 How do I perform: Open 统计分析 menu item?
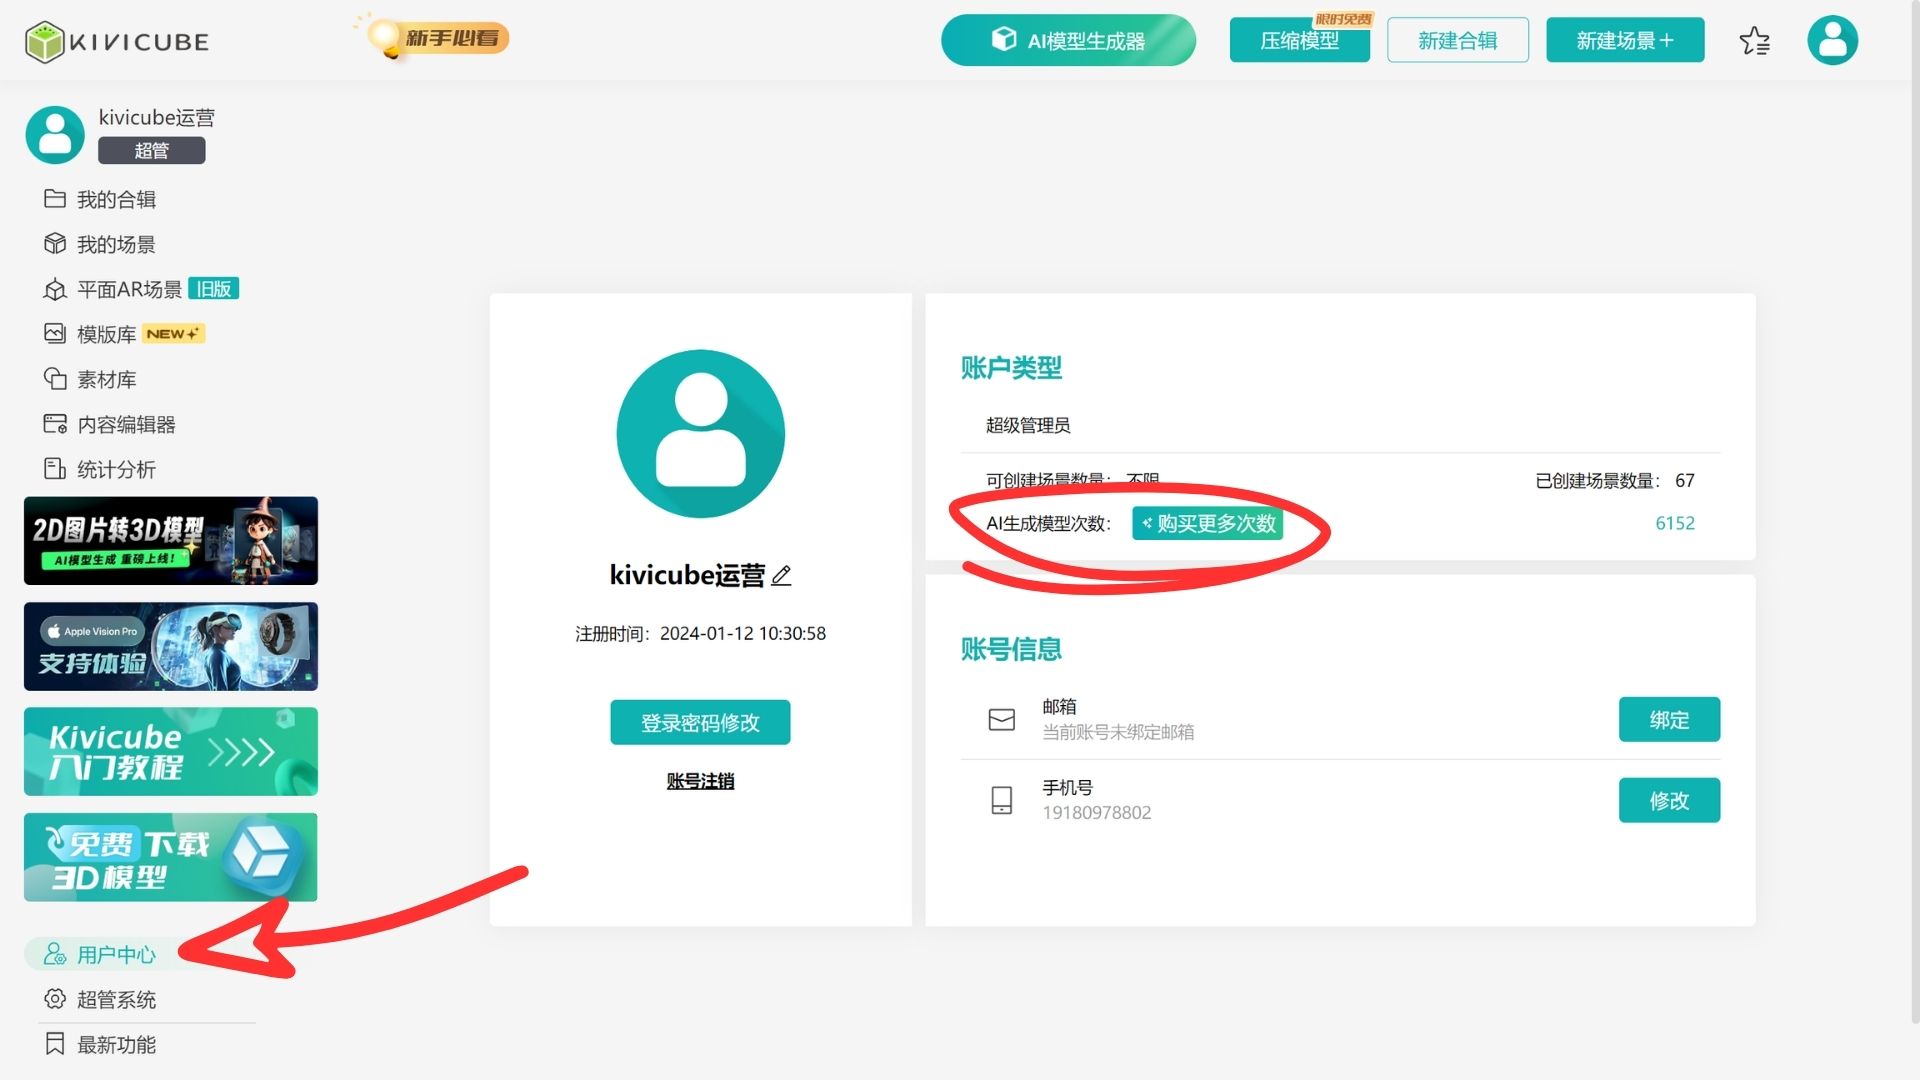[x=116, y=469]
